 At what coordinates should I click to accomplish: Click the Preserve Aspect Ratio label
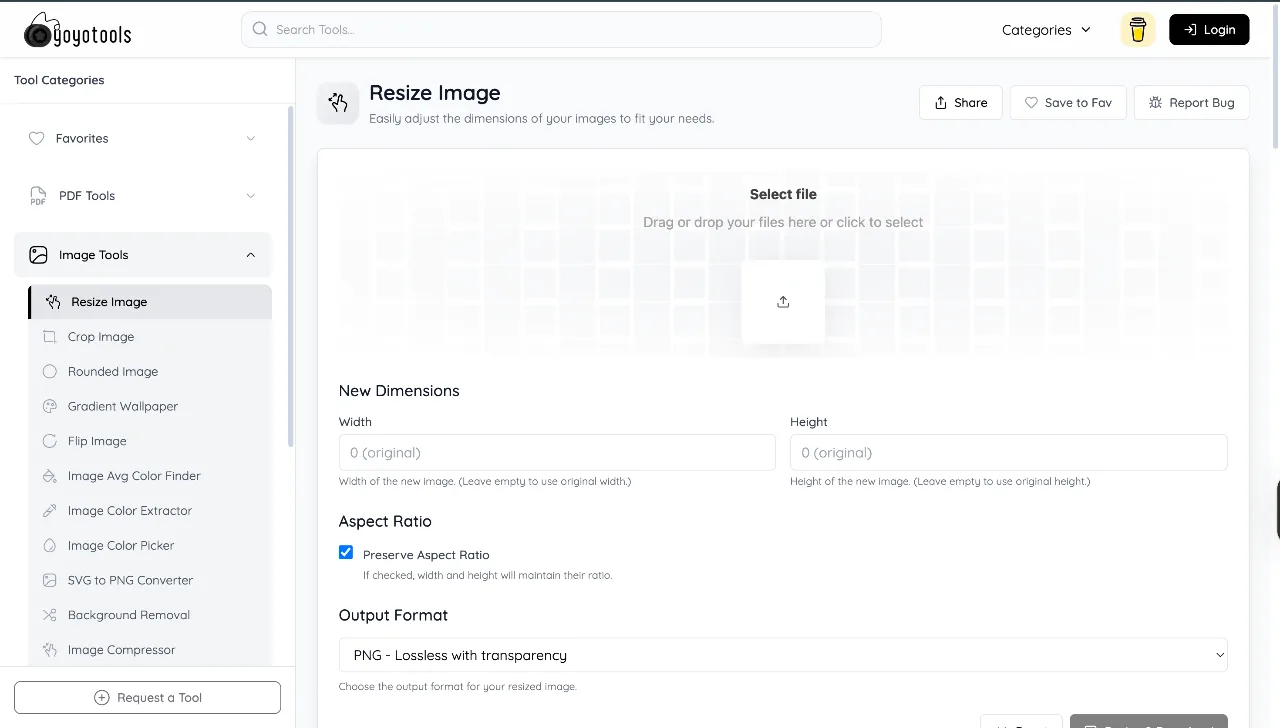(x=426, y=555)
